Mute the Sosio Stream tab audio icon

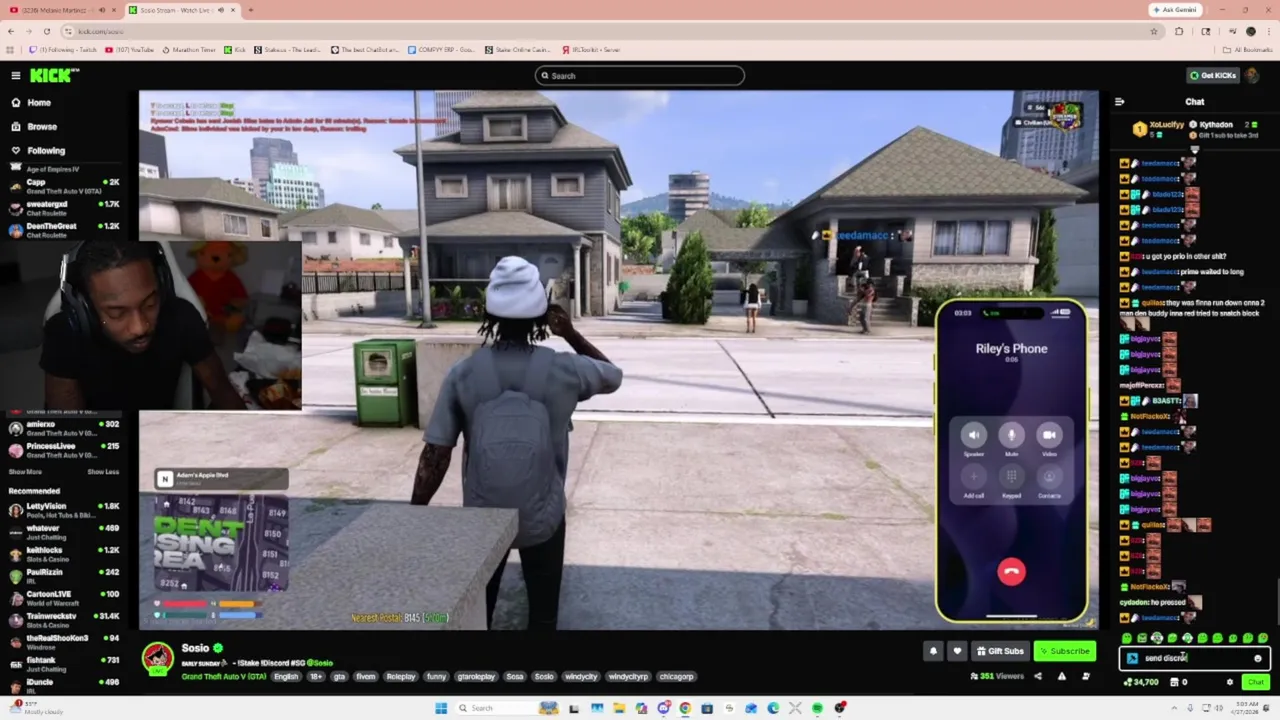(221, 10)
